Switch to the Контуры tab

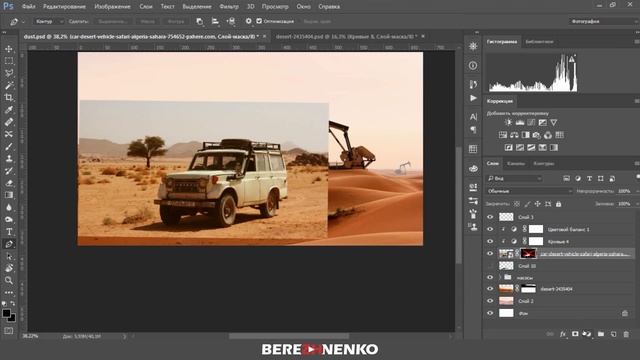tap(544, 164)
